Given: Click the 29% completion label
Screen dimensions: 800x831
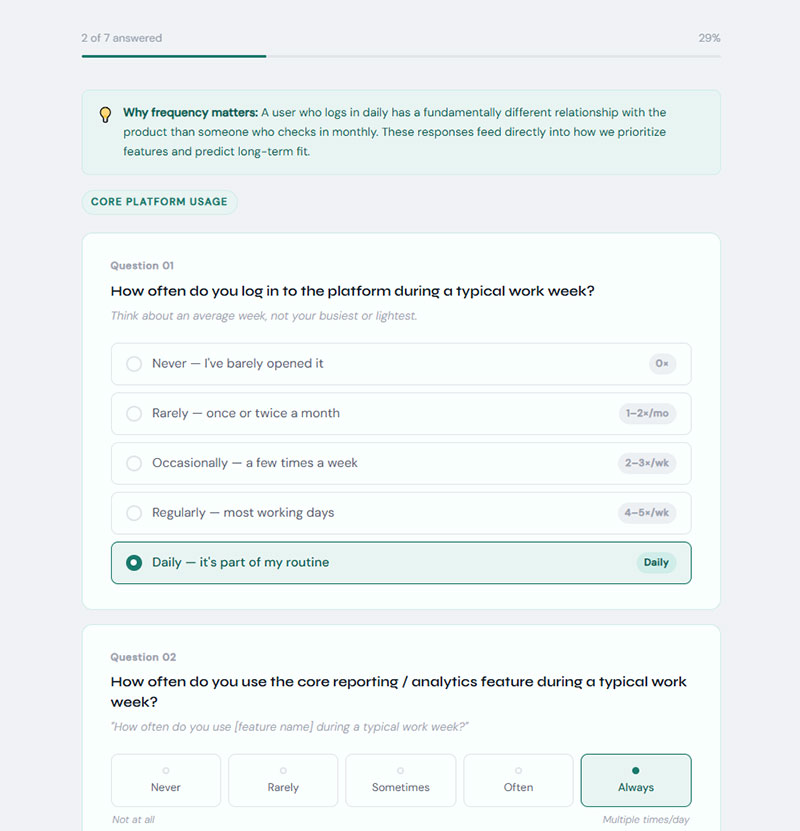Looking at the screenshot, I should [709, 38].
